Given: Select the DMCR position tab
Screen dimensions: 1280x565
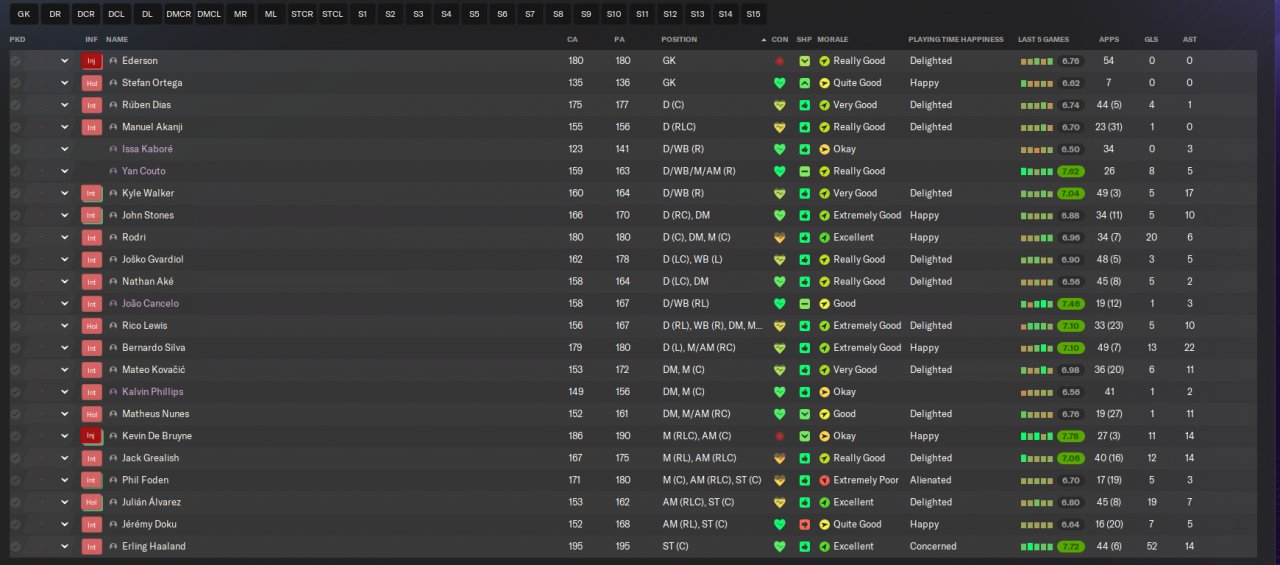Looking at the screenshot, I should coord(179,14).
